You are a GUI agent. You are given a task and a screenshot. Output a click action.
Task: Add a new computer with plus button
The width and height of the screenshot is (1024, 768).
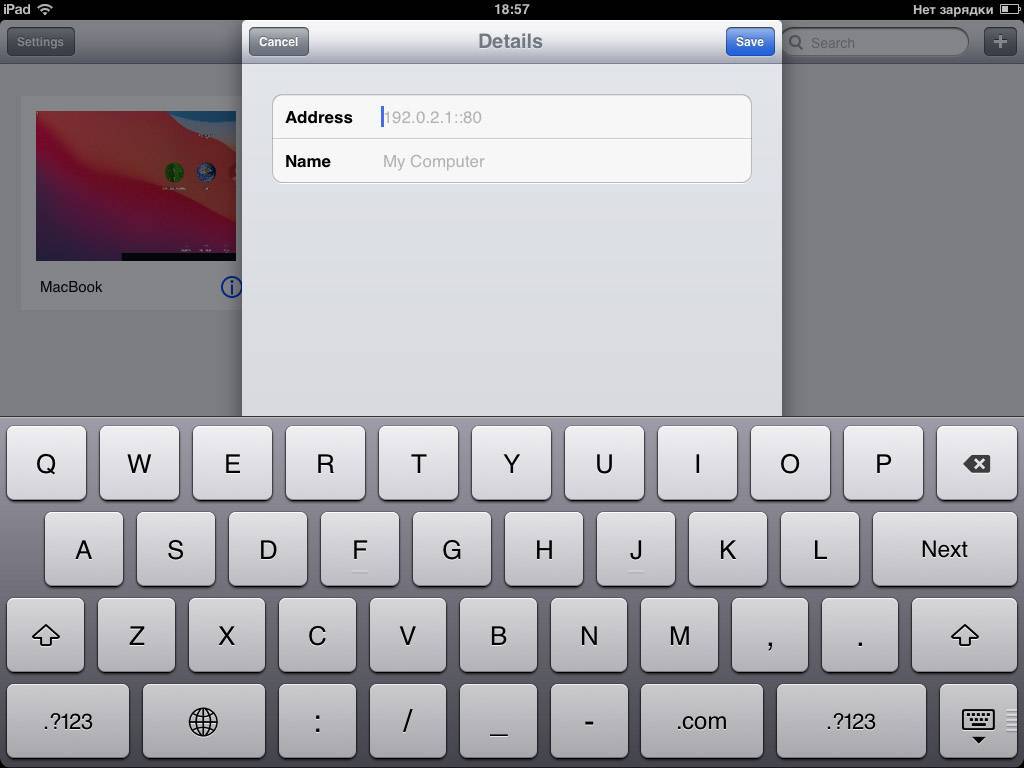coord(1000,42)
